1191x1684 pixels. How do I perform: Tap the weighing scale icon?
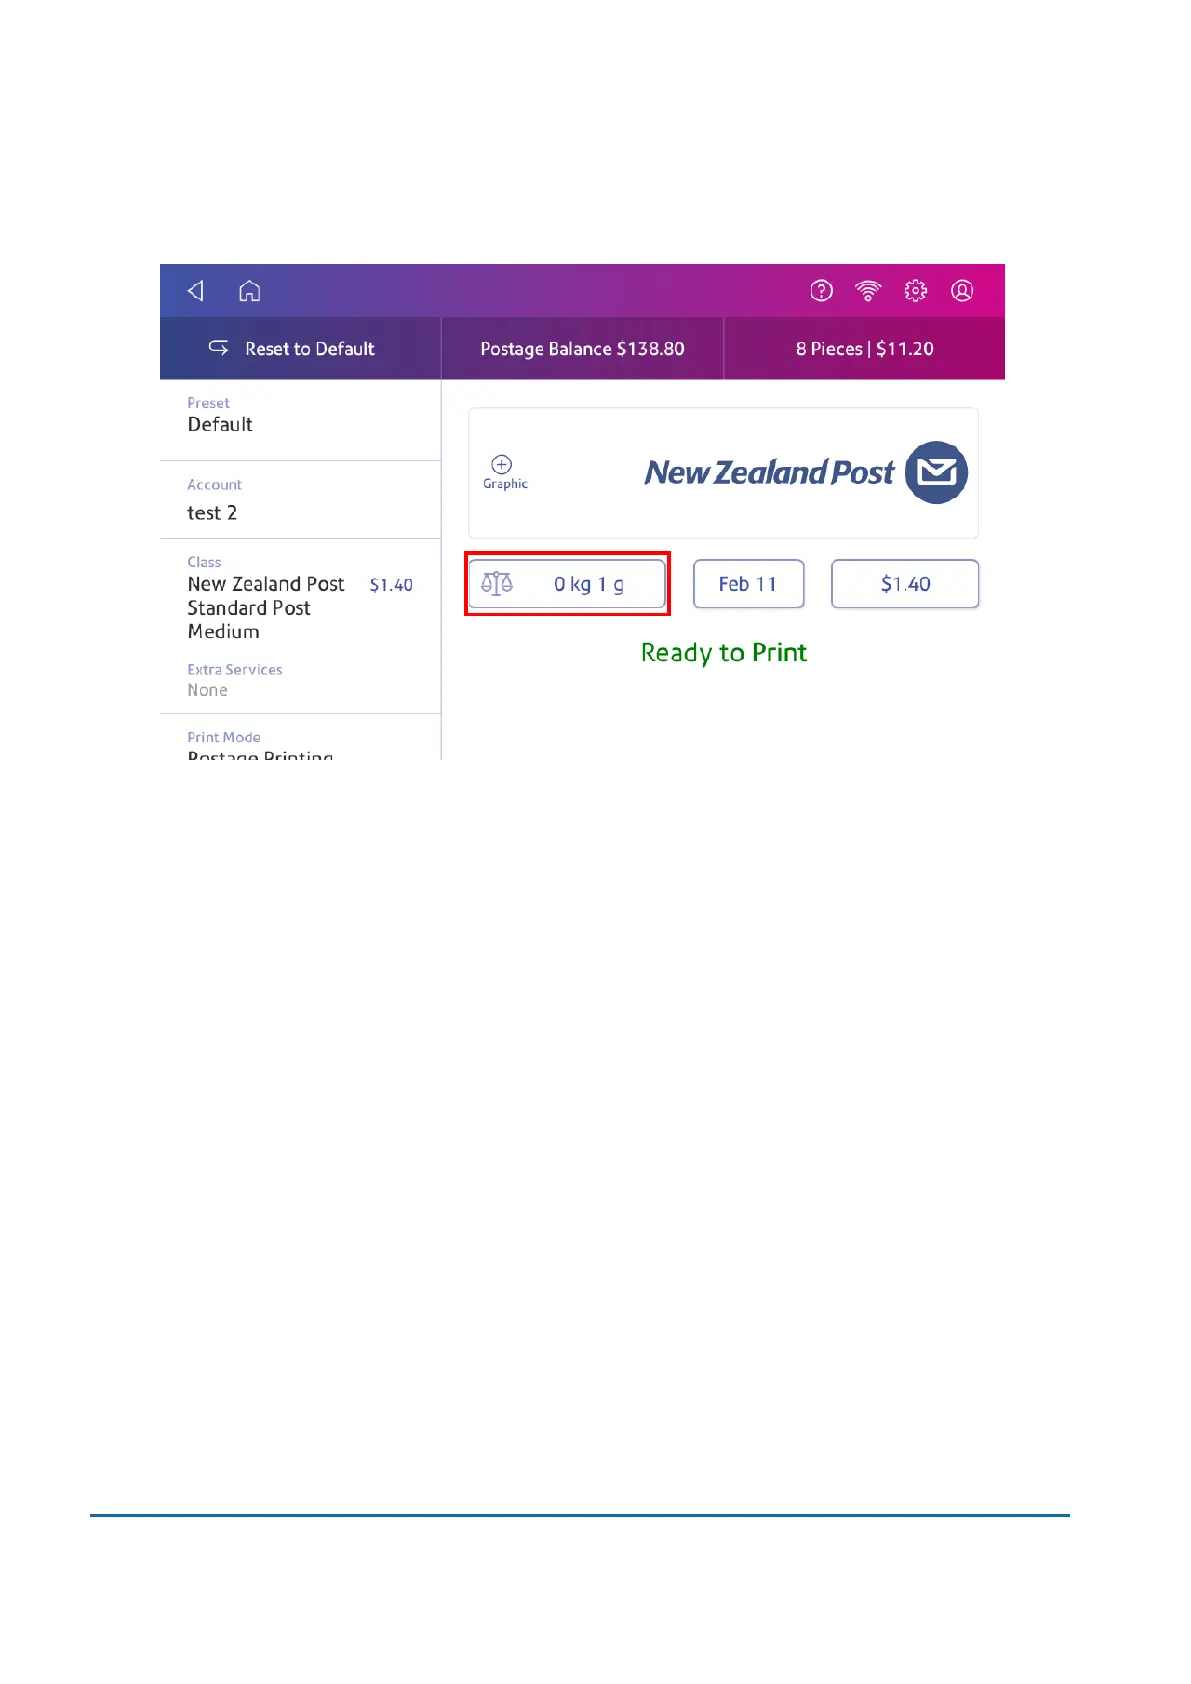(497, 583)
